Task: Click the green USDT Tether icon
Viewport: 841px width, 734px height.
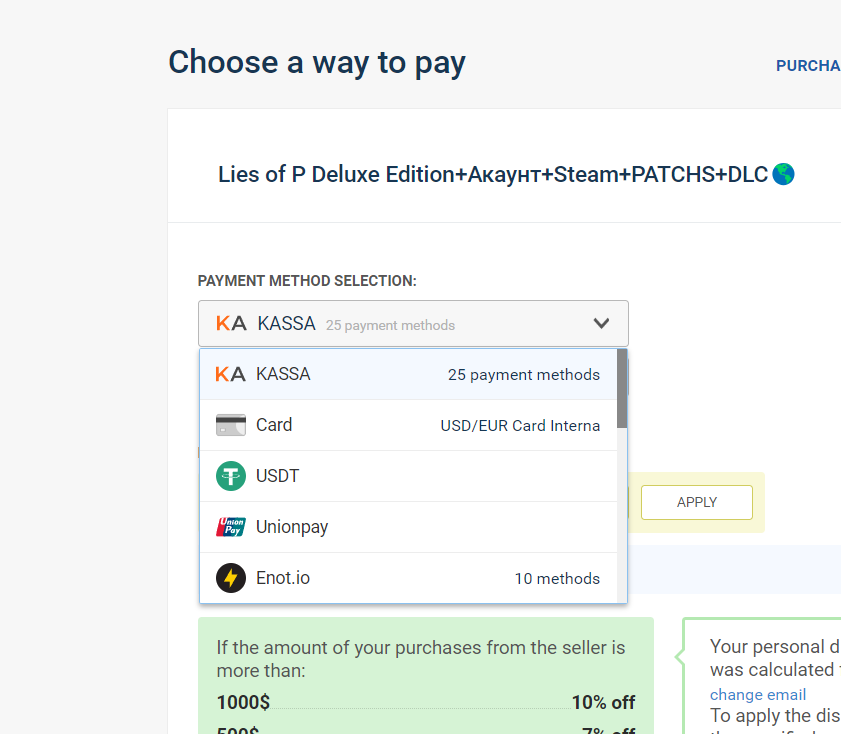Action: [x=231, y=476]
